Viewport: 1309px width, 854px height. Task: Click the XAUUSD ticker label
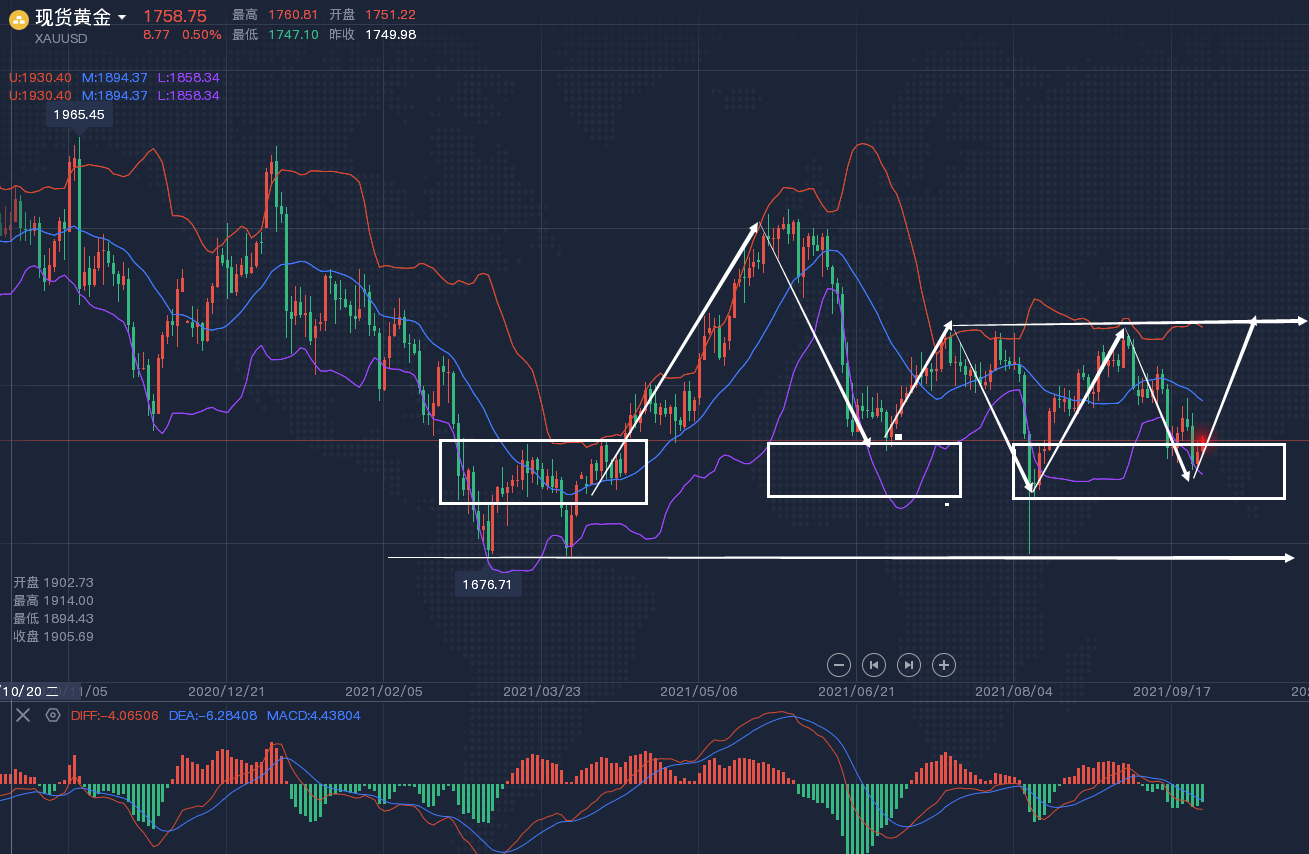61,38
